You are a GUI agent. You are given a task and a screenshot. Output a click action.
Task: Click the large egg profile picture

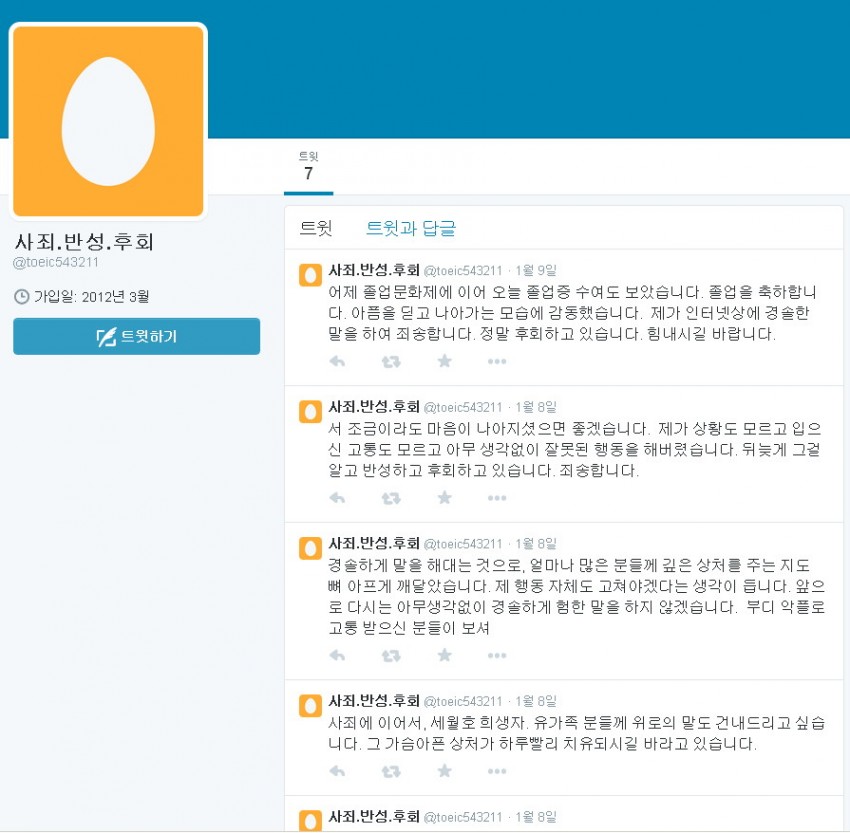(108, 121)
